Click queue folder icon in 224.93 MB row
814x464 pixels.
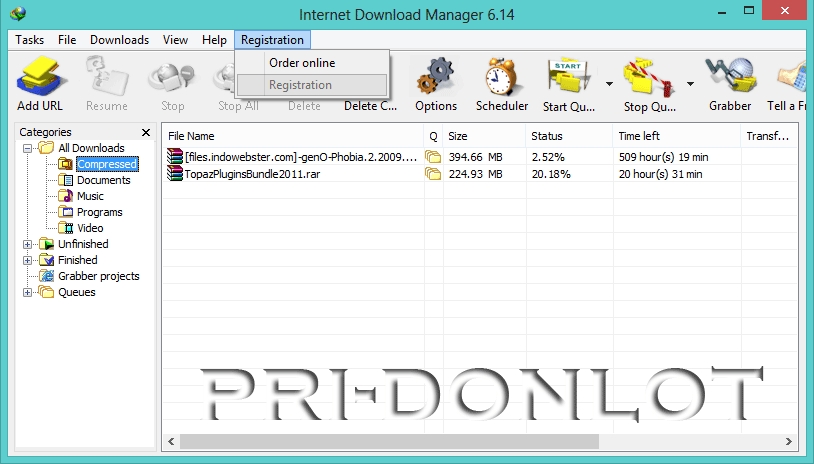tap(433, 174)
